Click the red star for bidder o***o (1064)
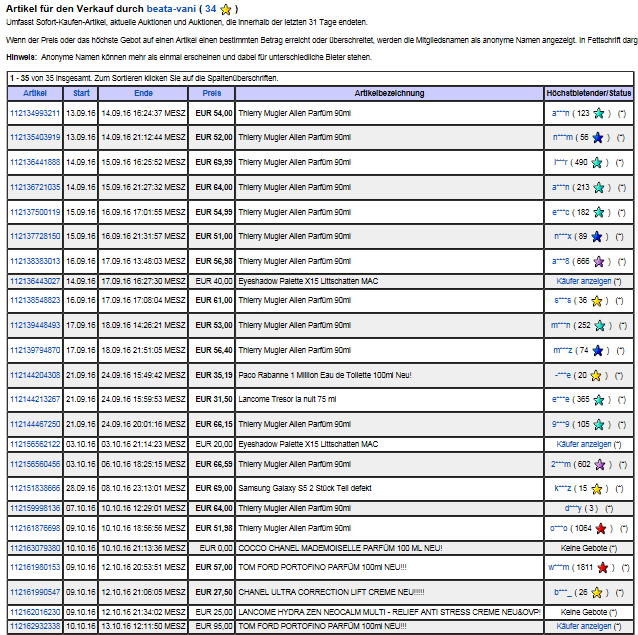This screenshot has width=638, height=635. coord(601,528)
